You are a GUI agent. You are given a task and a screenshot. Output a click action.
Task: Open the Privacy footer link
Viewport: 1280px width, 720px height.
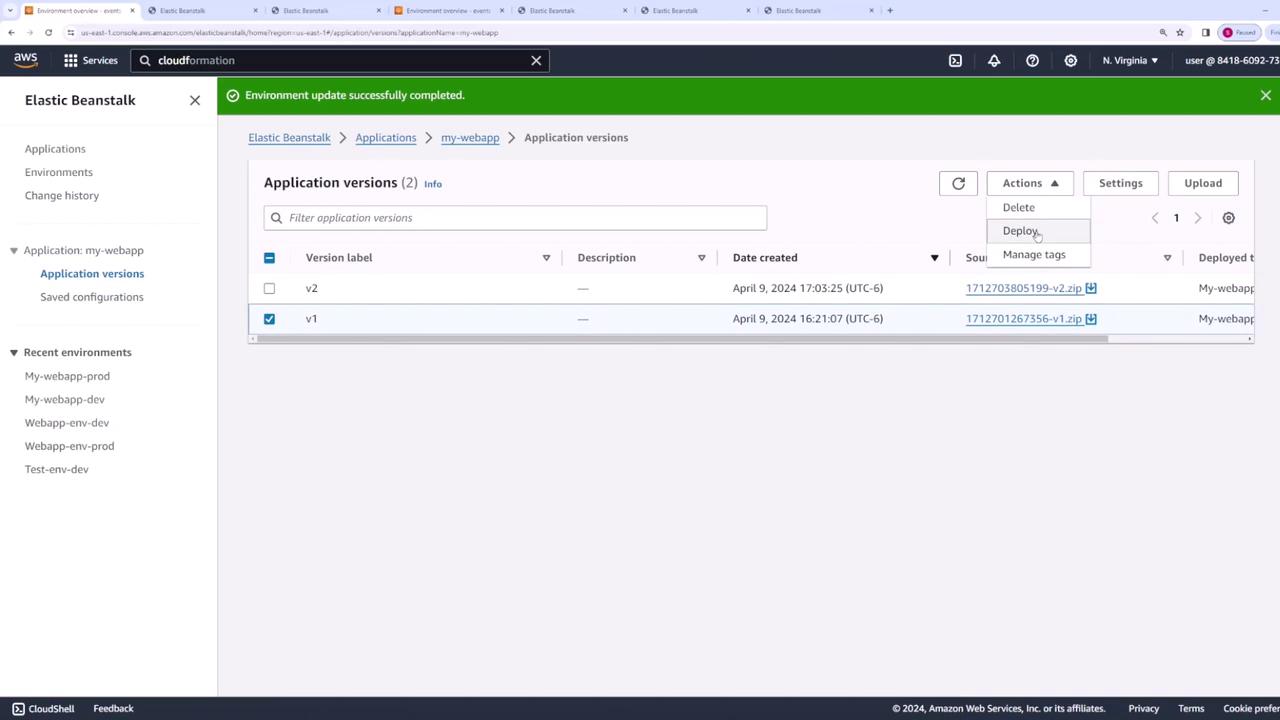[x=1143, y=709]
